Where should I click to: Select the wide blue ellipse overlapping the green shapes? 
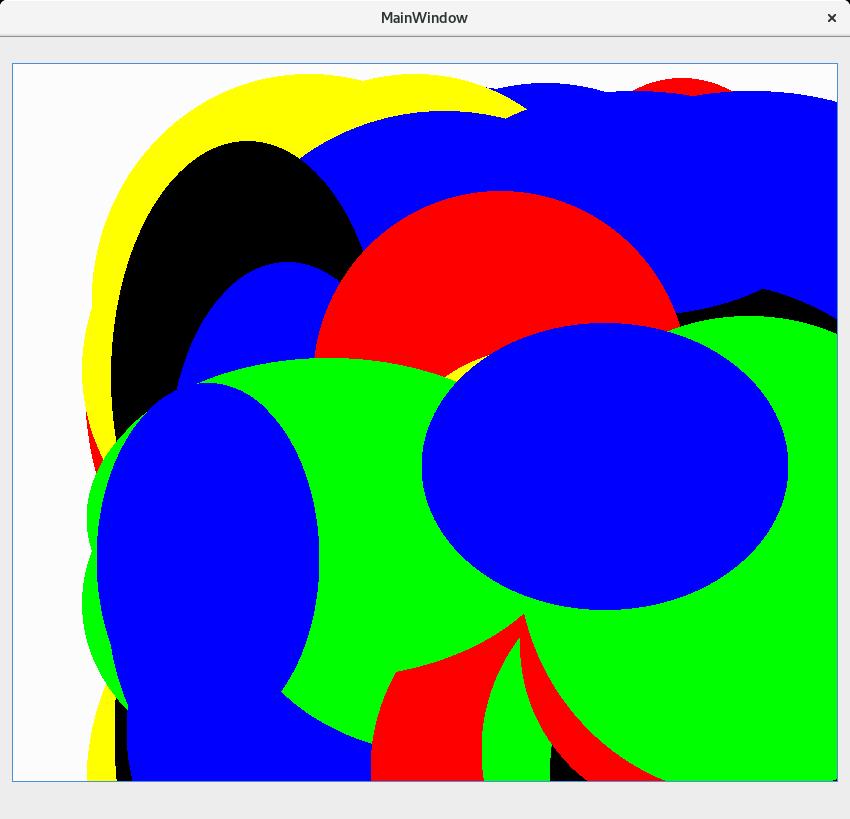click(605, 466)
